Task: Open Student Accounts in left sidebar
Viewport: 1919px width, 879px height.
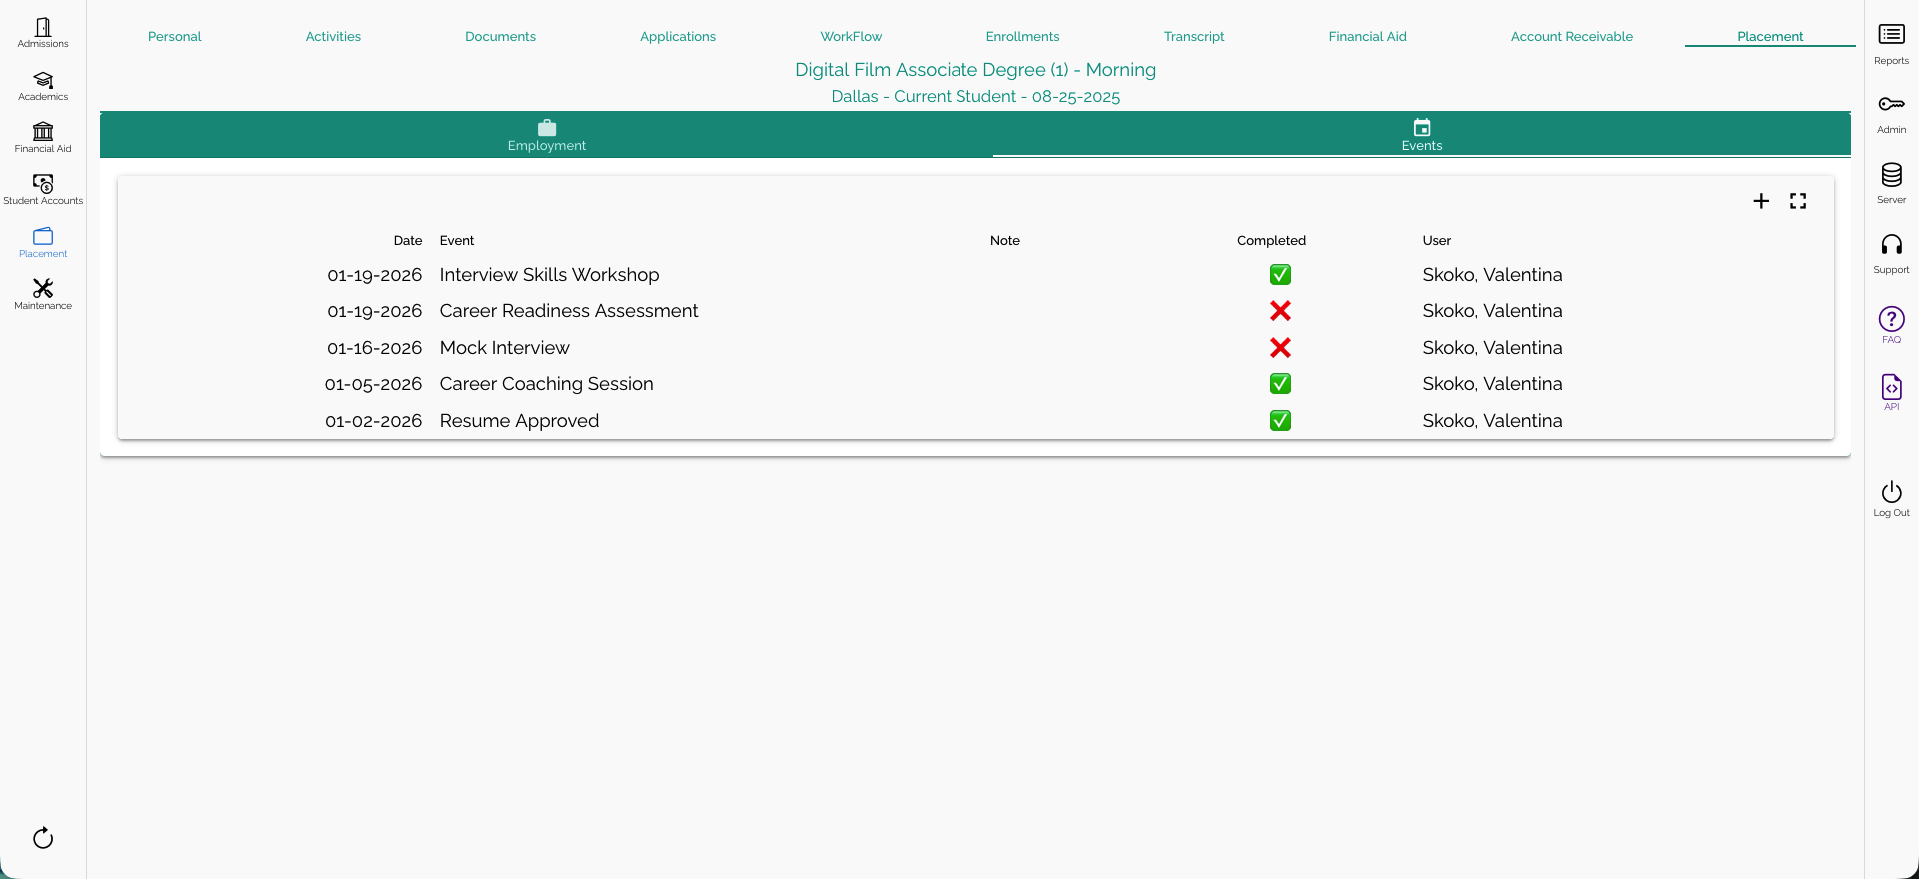Action: coord(43,189)
